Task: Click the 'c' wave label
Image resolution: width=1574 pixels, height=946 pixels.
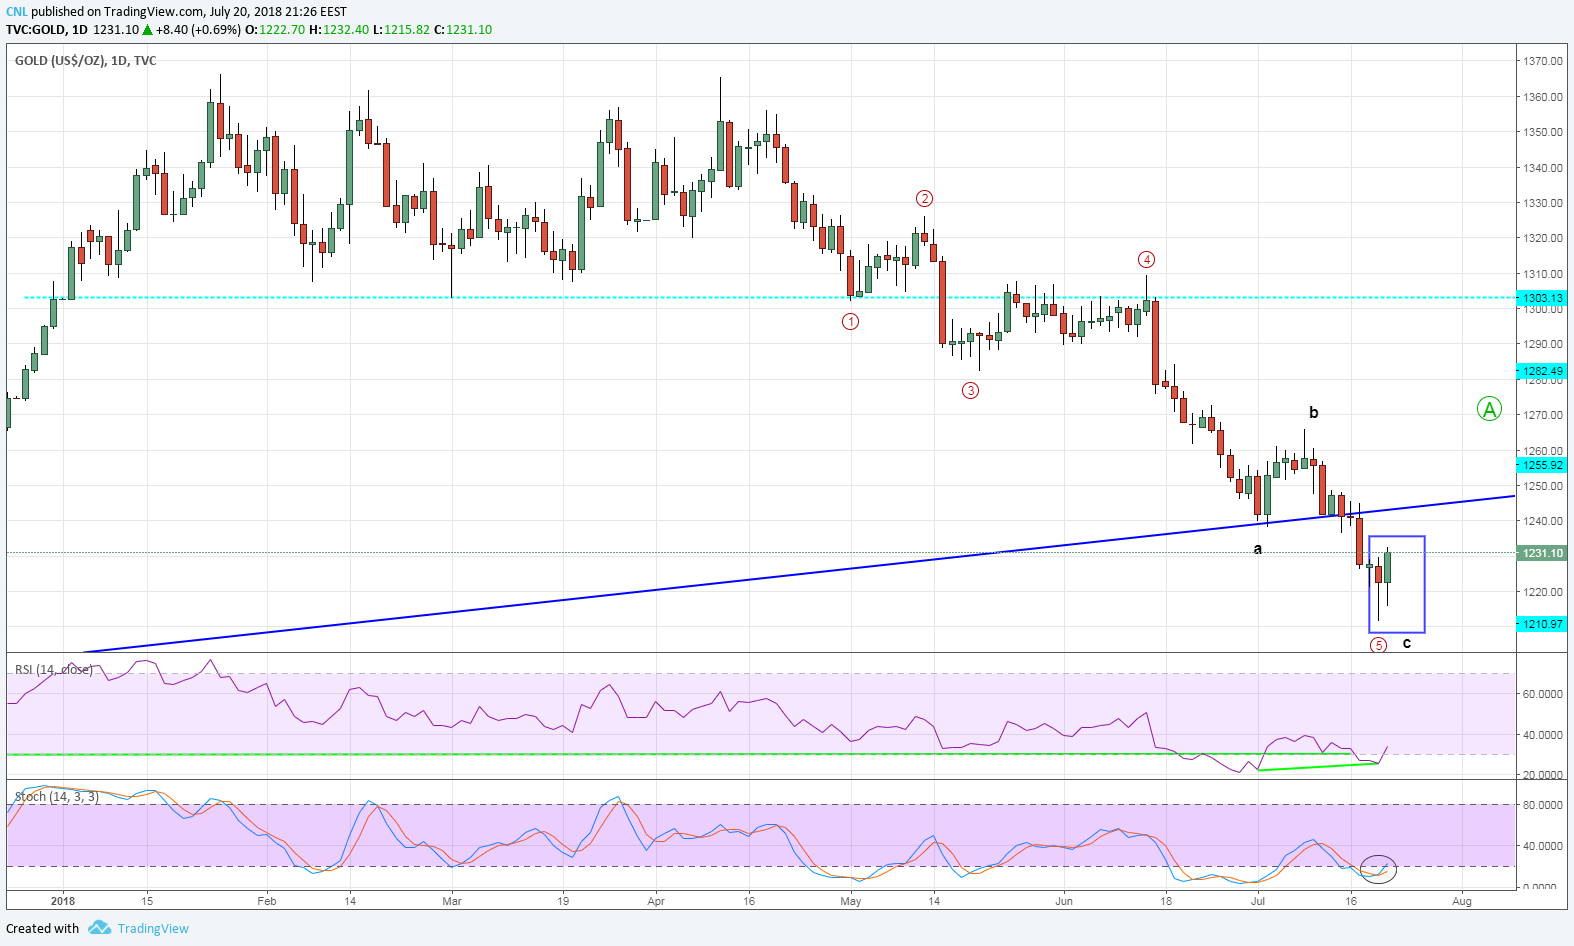Action: click(1407, 643)
